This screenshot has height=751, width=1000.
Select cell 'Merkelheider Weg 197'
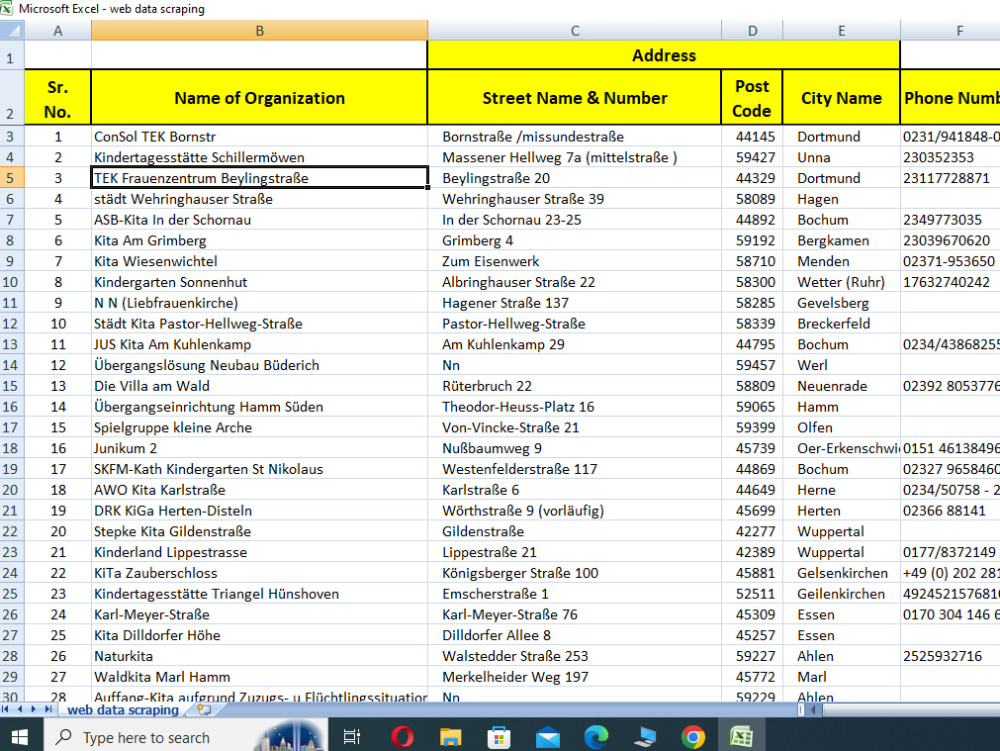tap(574, 677)
